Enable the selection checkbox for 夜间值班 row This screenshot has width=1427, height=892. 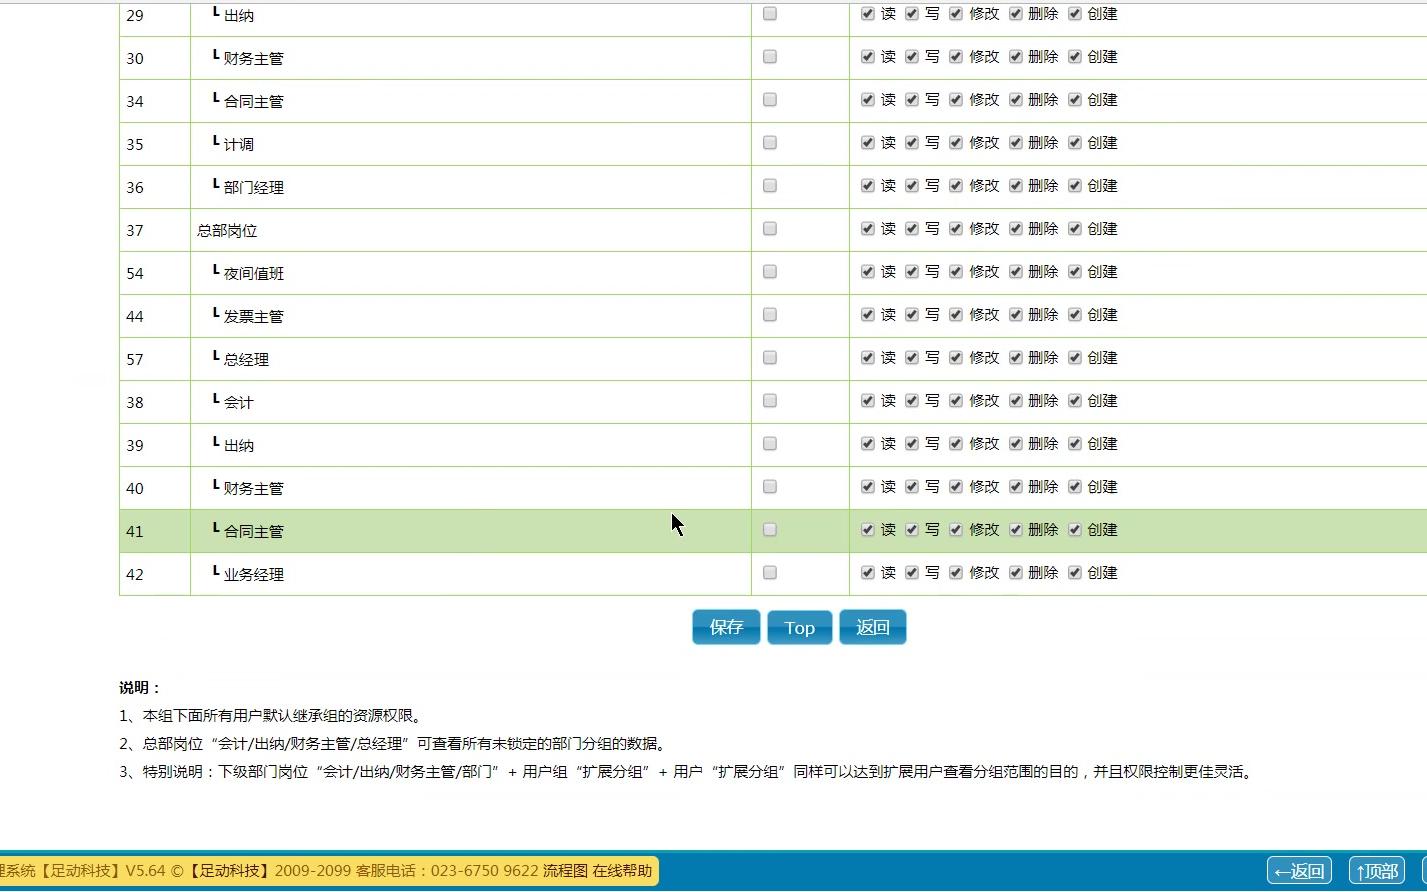click(769, 271)
